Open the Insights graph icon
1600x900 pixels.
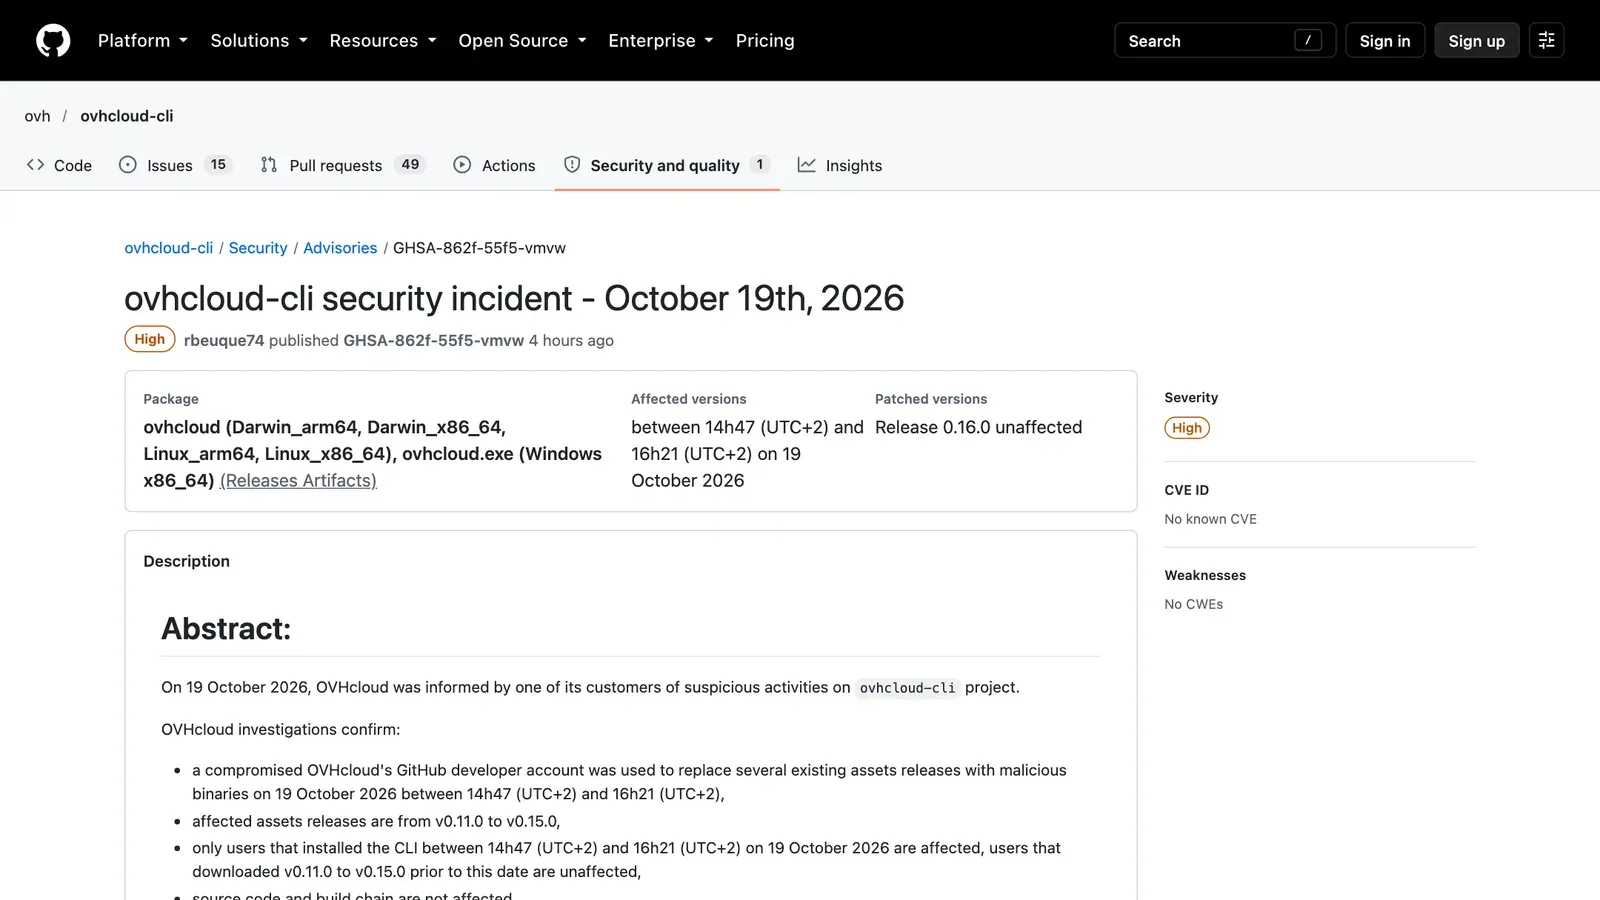pyautogui.click(x=807, y=165)
